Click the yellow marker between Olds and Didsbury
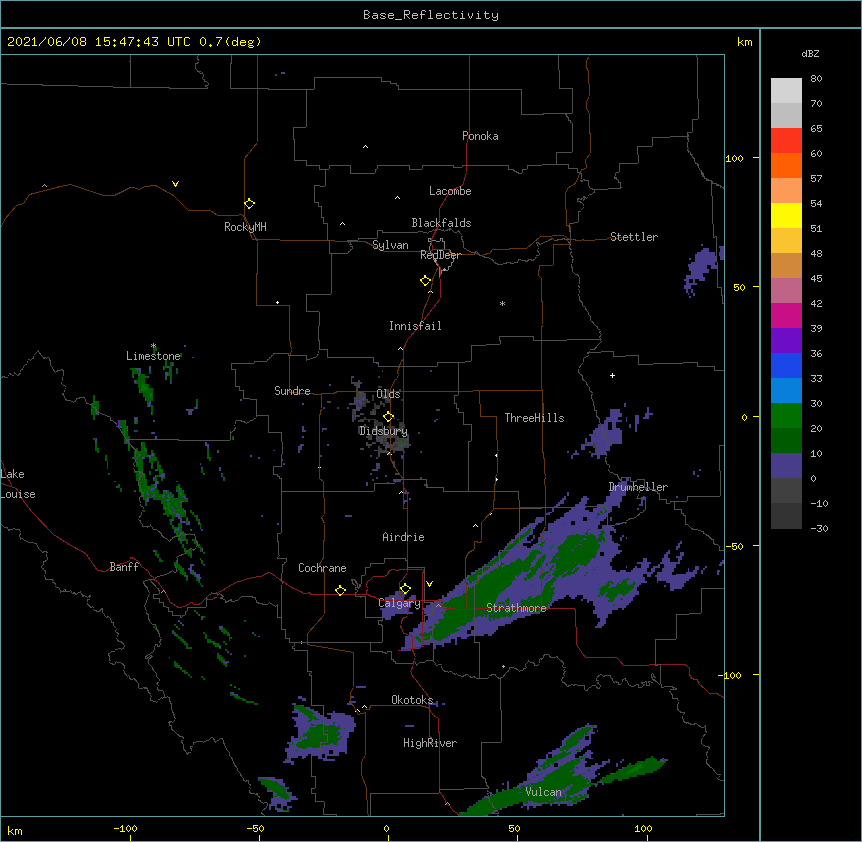The image size is (862, 842). [388, 417]
